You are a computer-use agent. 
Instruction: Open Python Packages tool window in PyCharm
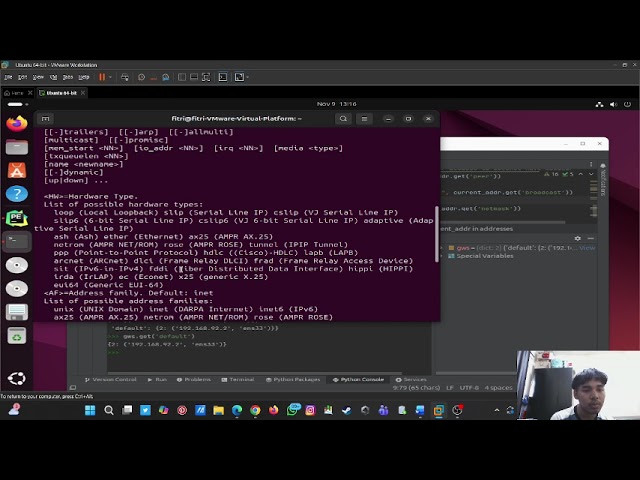[293, 380]
